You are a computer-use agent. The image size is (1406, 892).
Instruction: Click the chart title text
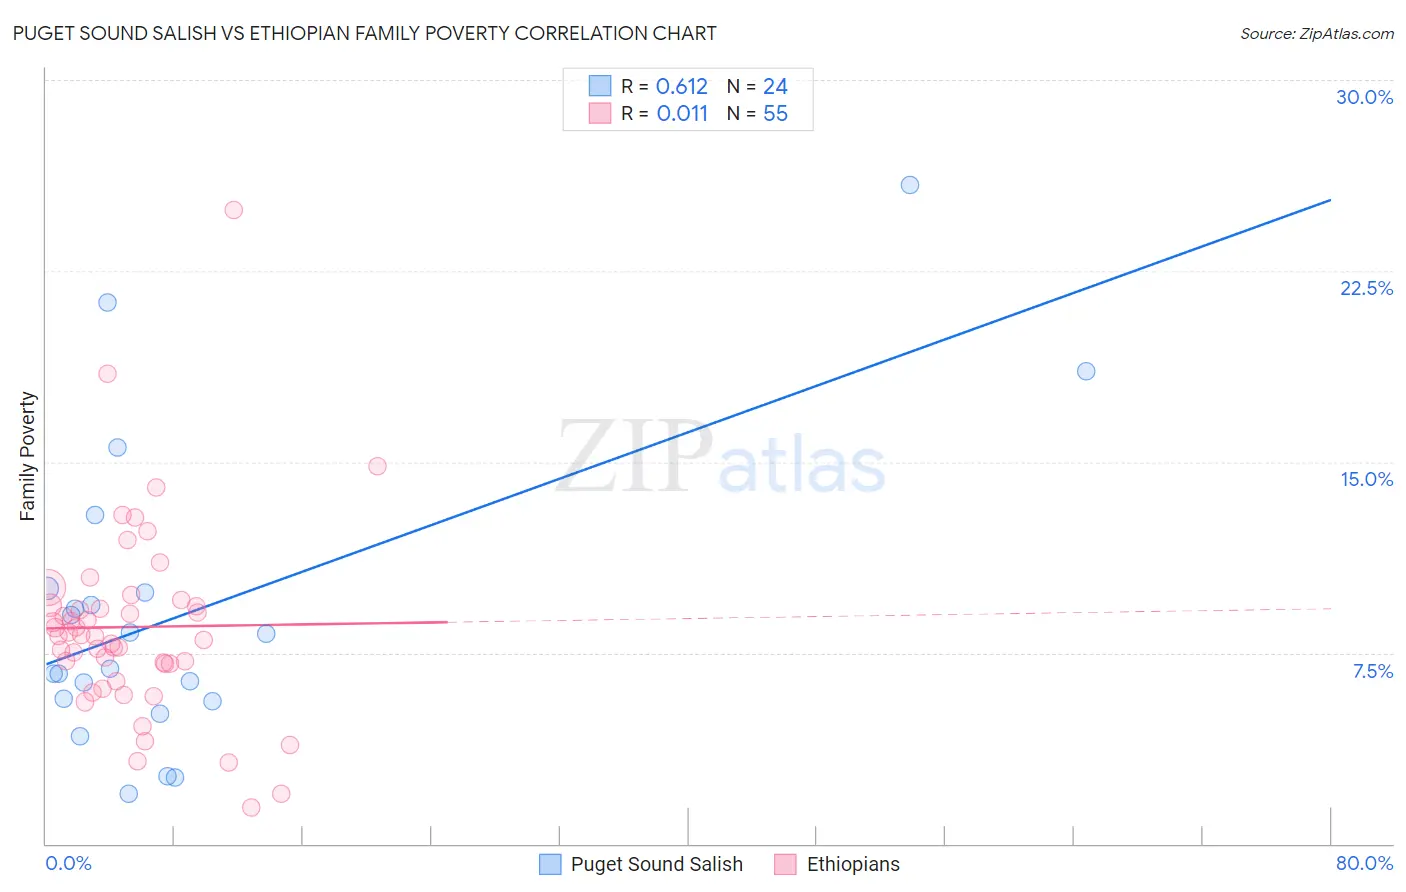pos(365,33)
